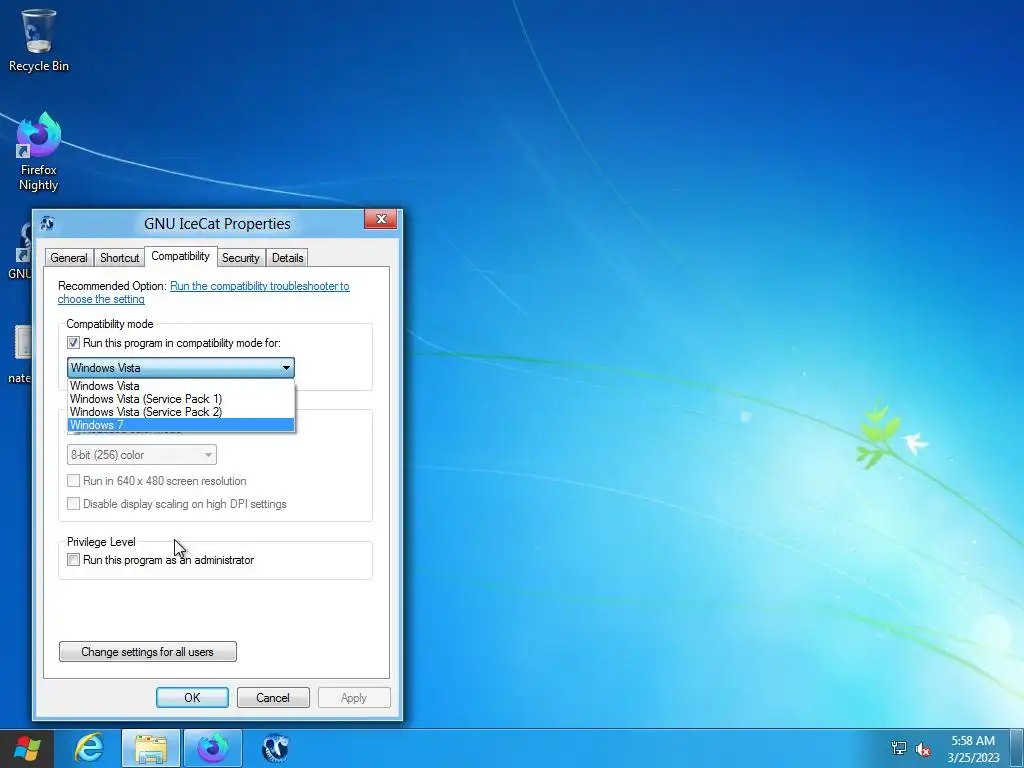Viewport: 1024px width, 768px height.
Task: Uncheck Run this program in compatibility mode
Action: (73, 343)
